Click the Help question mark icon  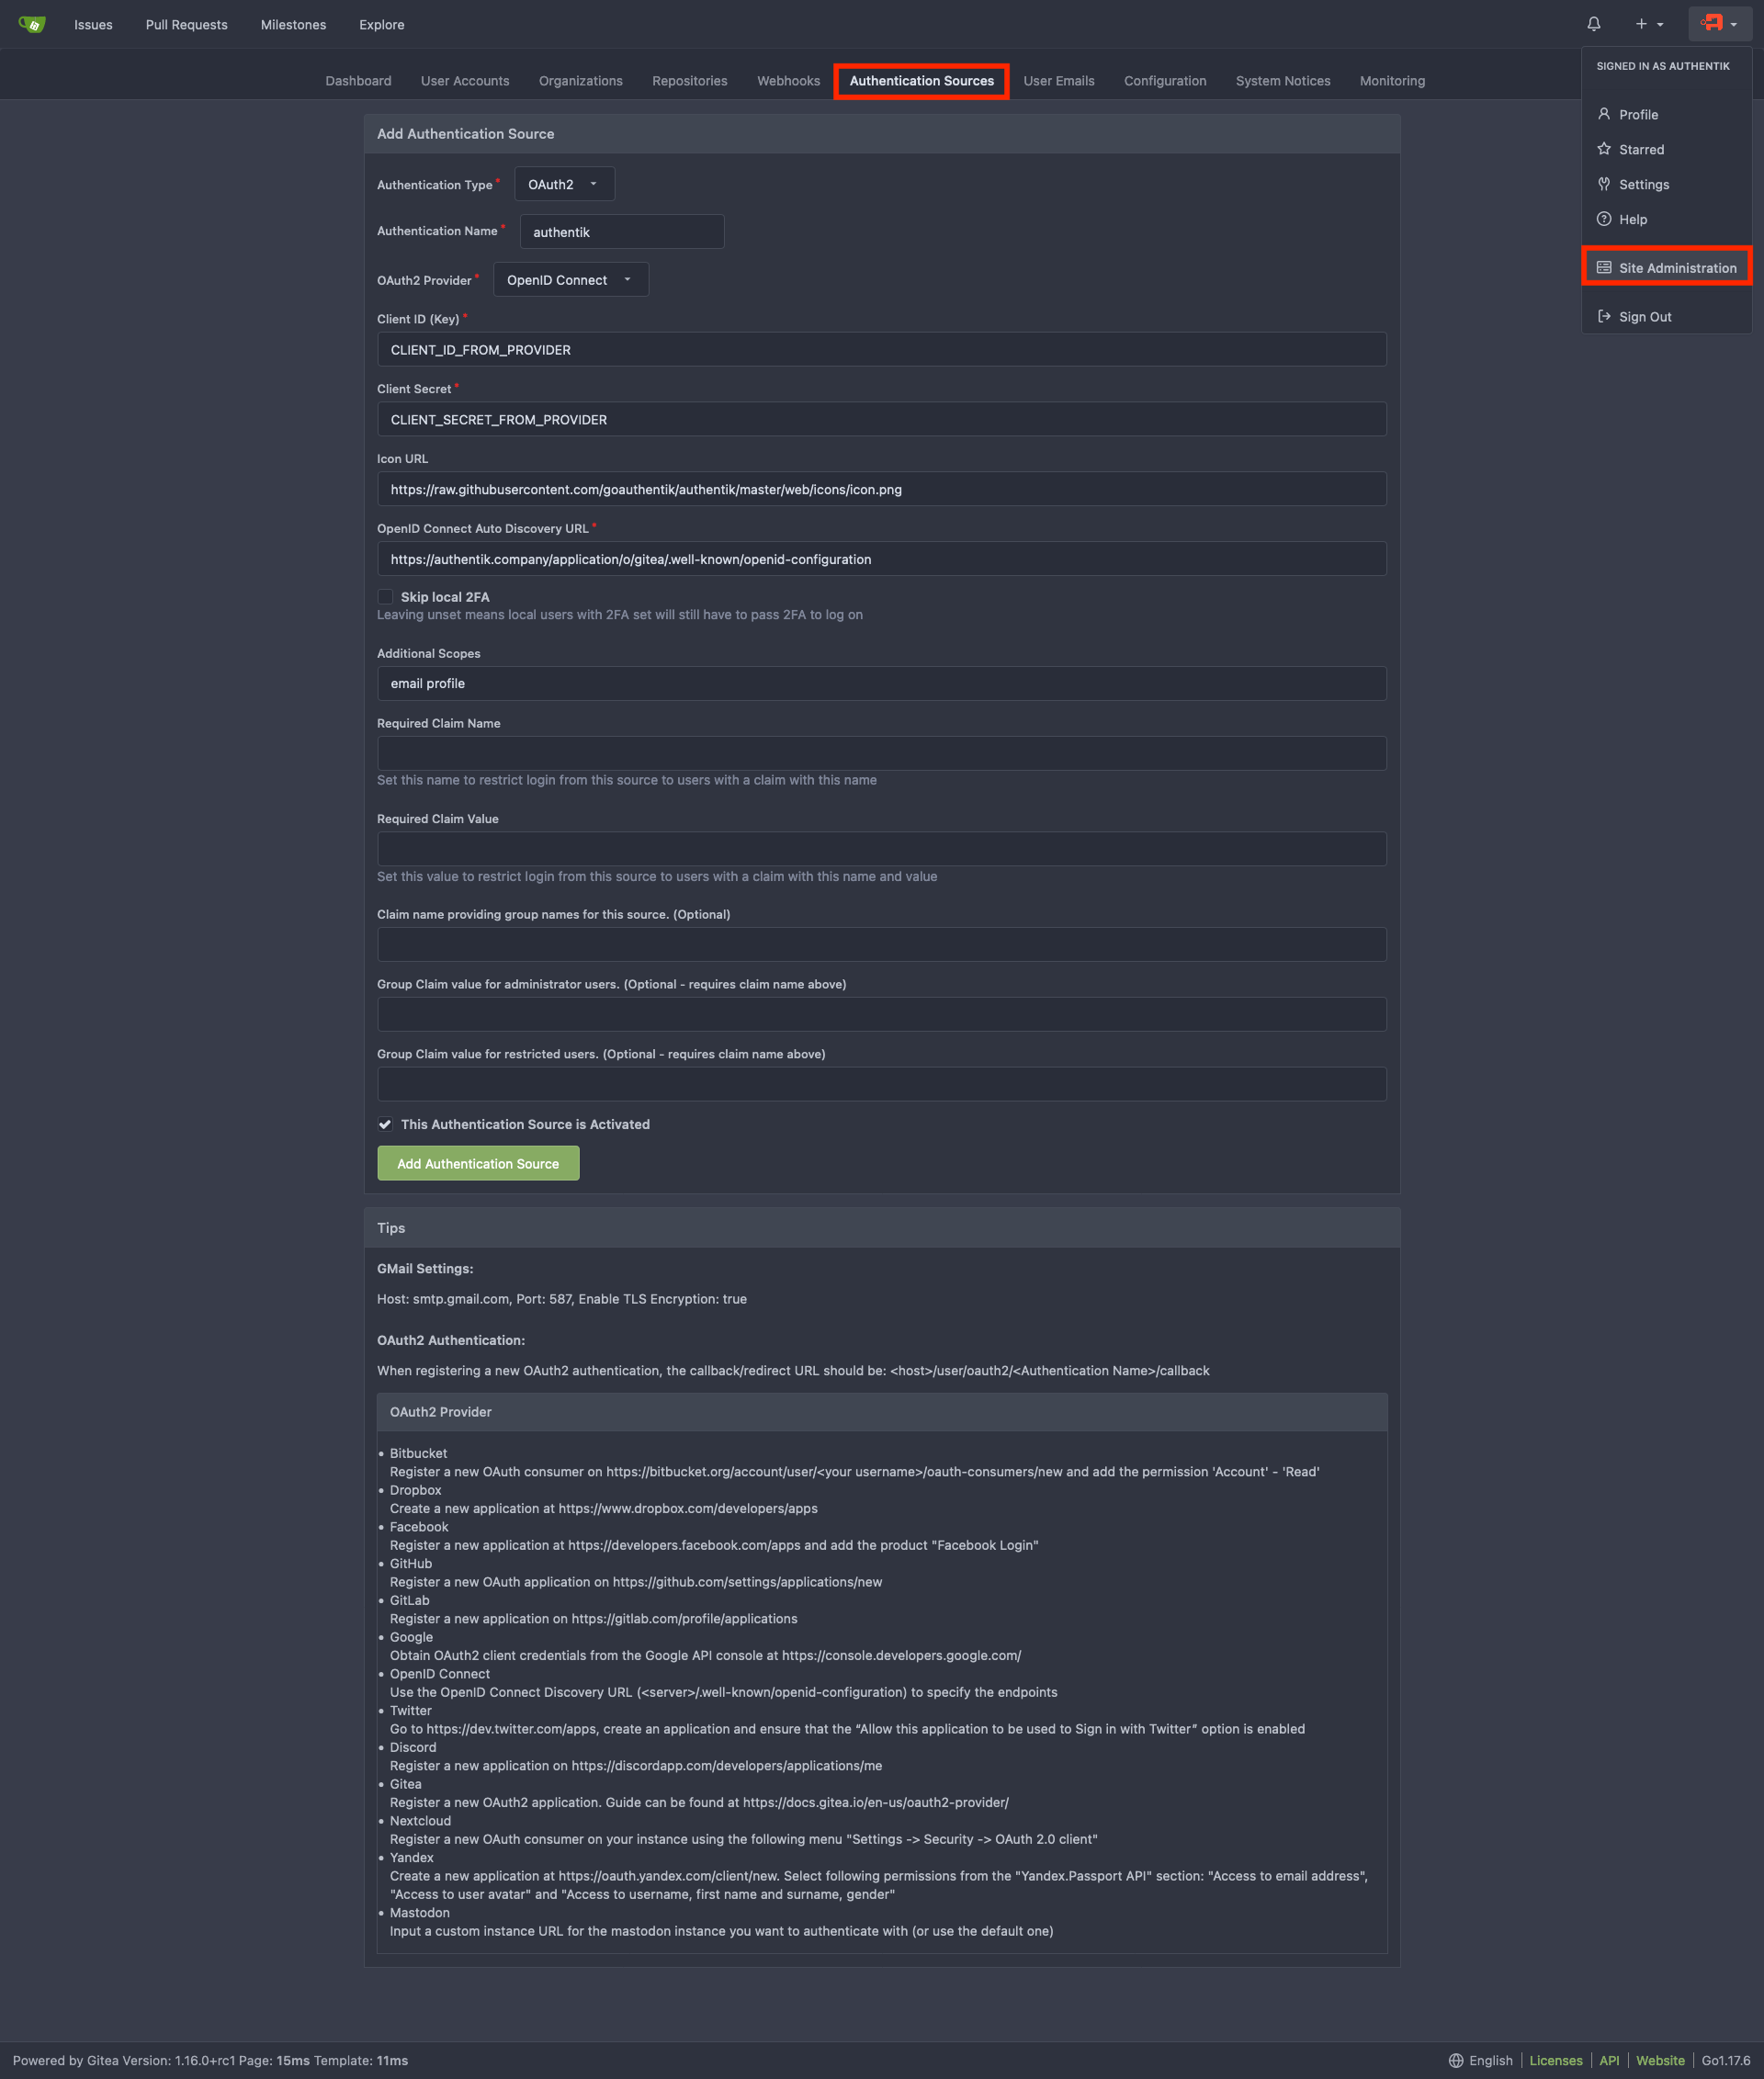tap(1604, 219)
